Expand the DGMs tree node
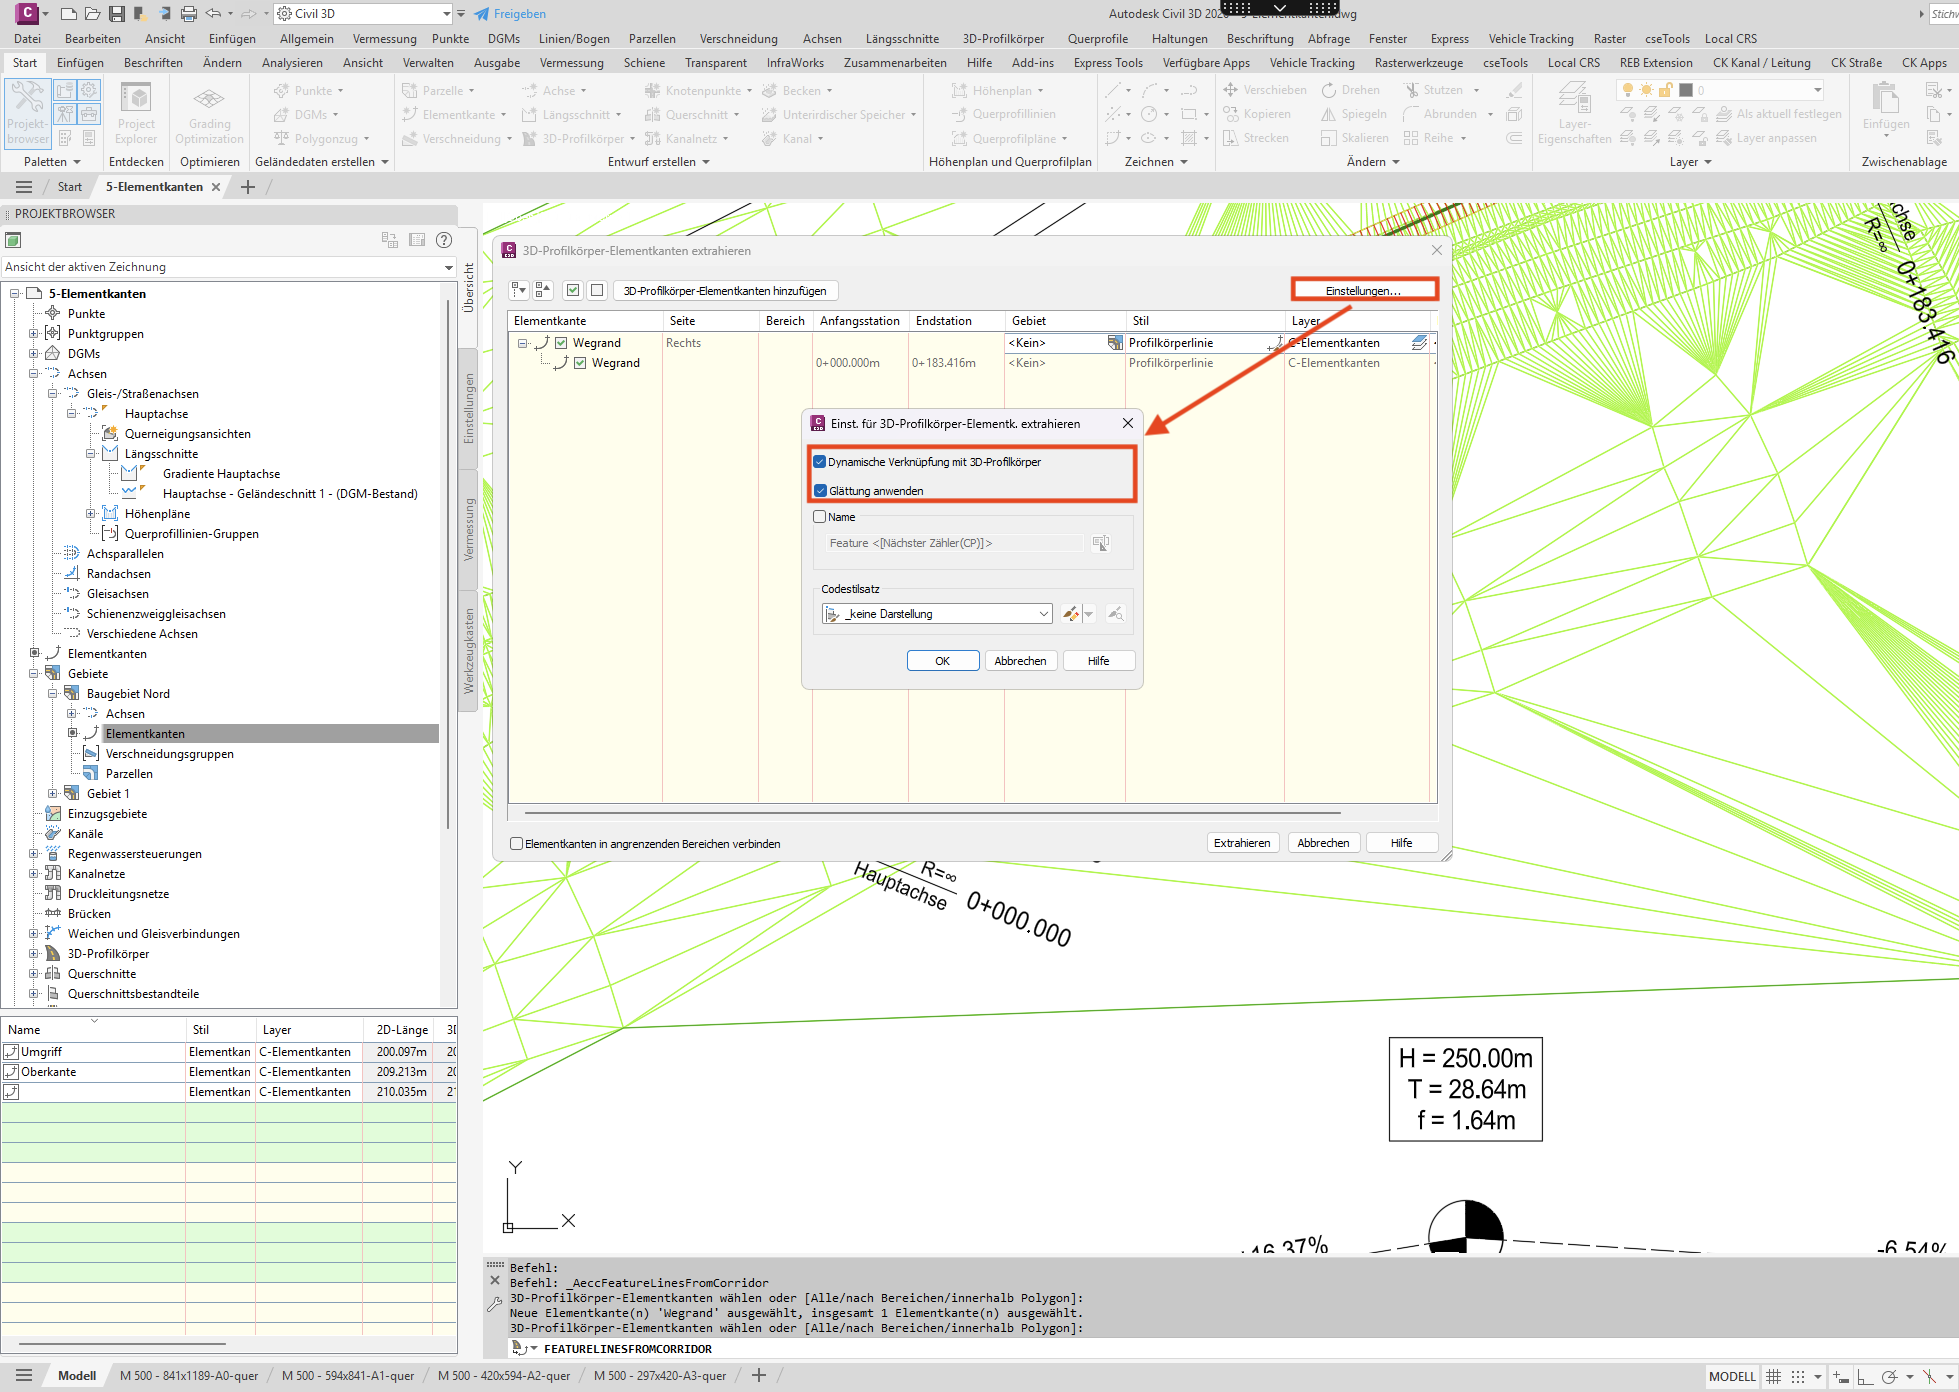1959x1392 pixels. click(x=34, y=354)
